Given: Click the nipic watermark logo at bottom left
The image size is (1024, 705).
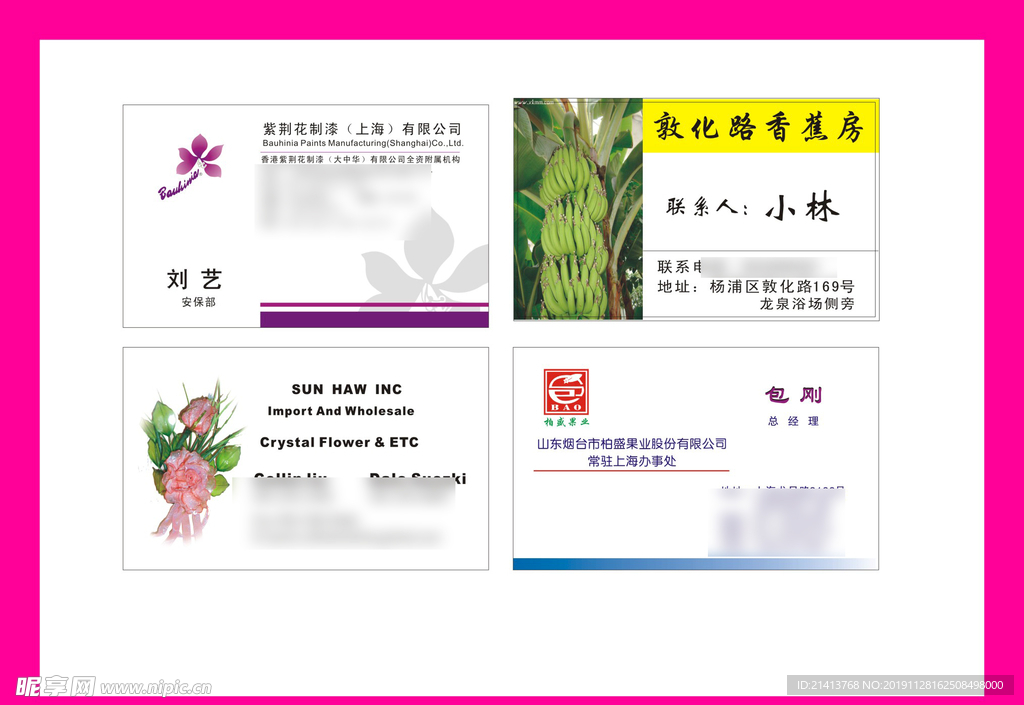Looking at the screenshot, I should coord(55,686).
